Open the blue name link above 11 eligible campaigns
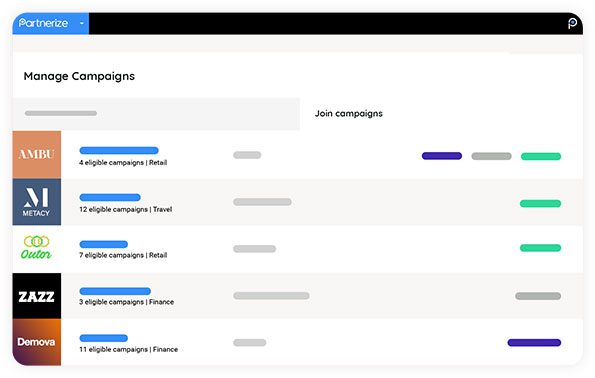The image size is (595, 378). point(104,338)
